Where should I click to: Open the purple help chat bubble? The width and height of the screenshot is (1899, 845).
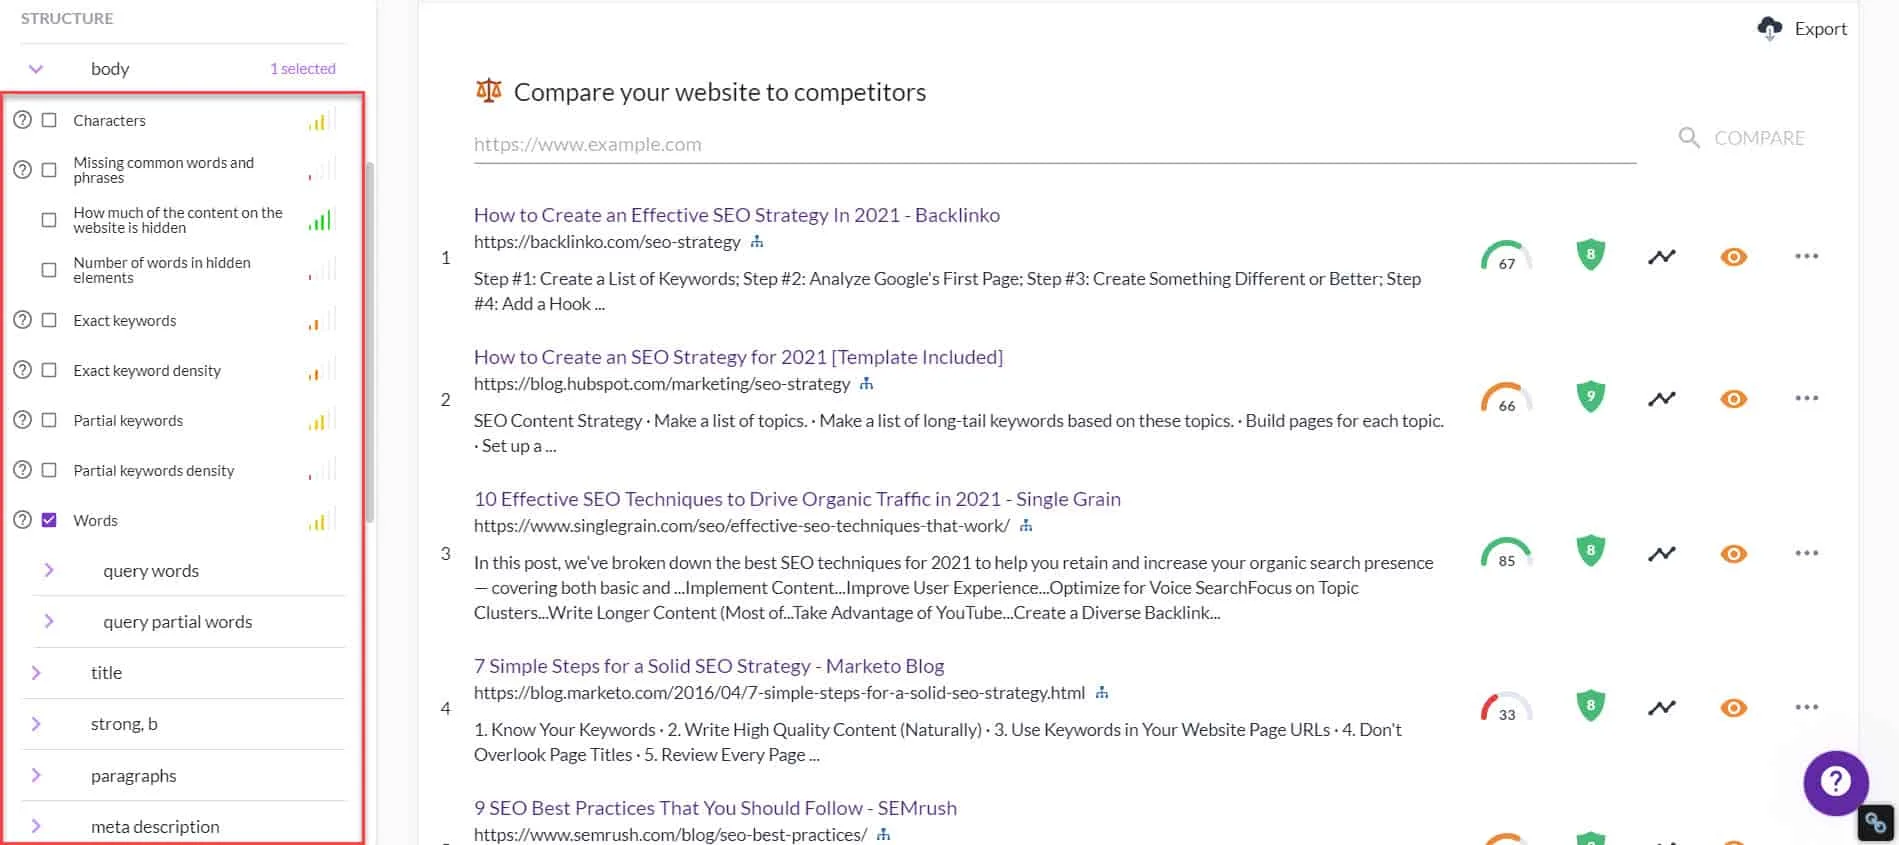tap(1835, 782)
